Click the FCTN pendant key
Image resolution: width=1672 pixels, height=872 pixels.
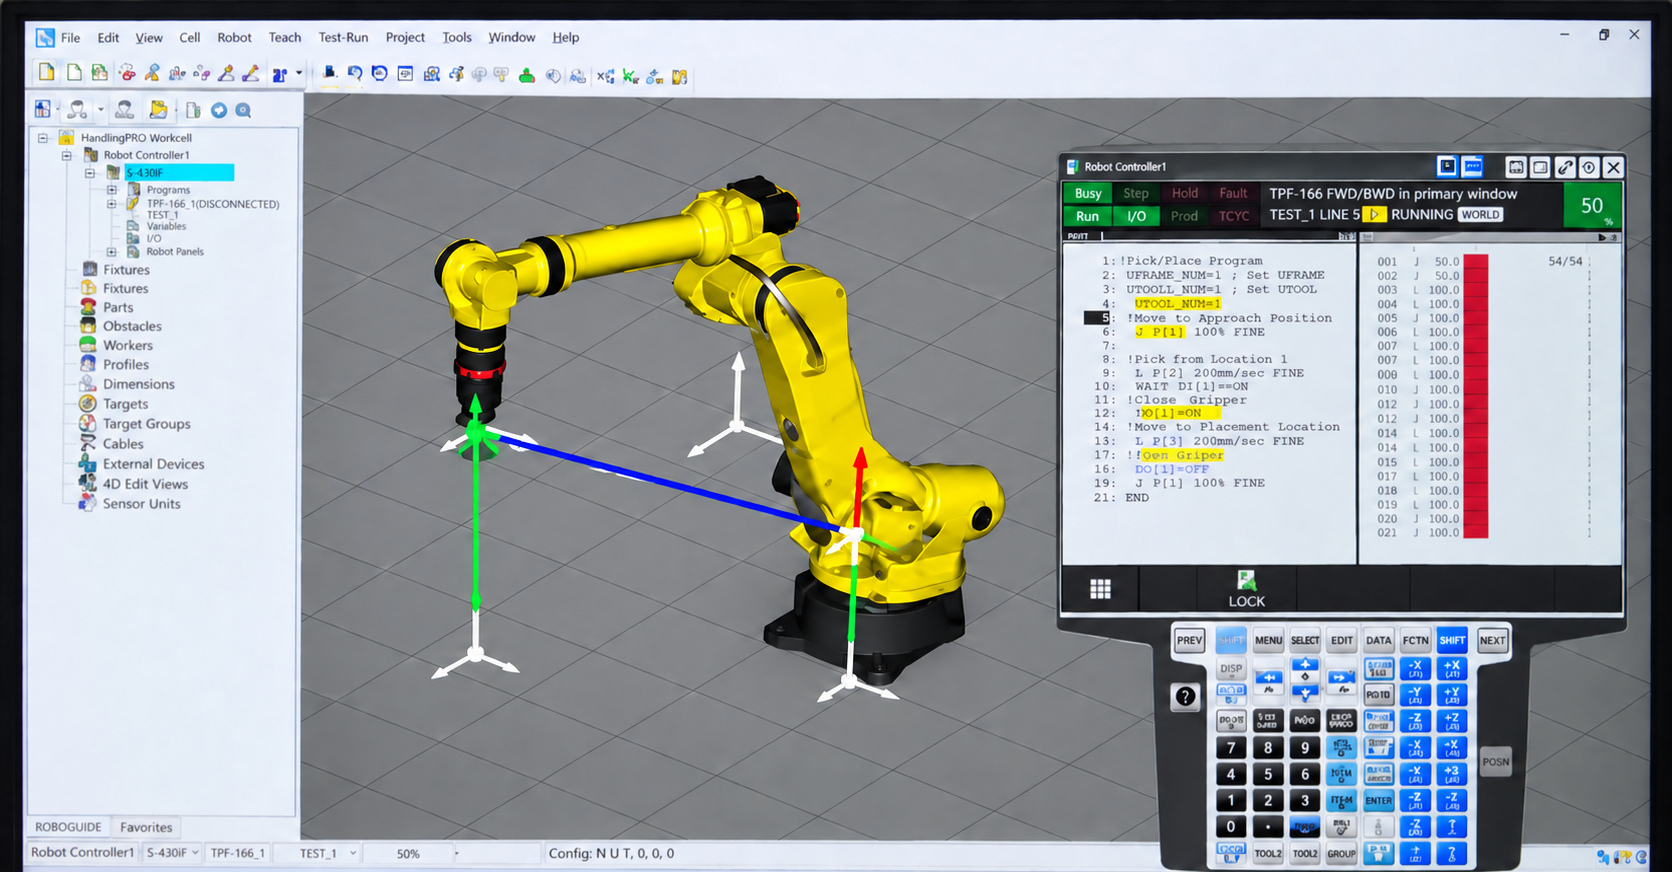point(1415,640)
